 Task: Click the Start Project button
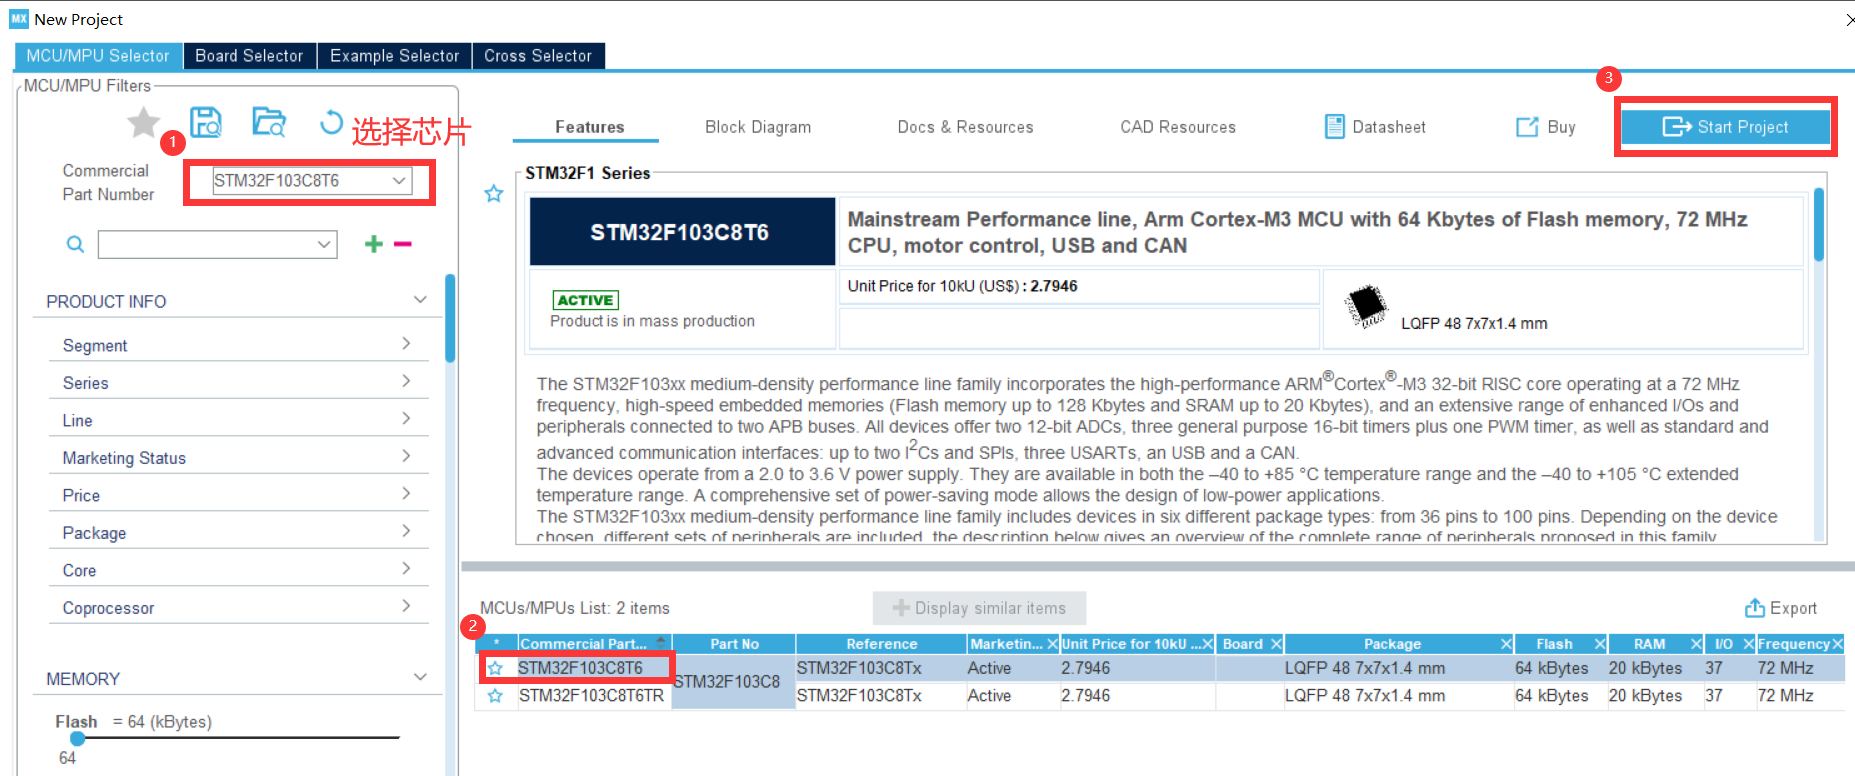pos(1725,127)
